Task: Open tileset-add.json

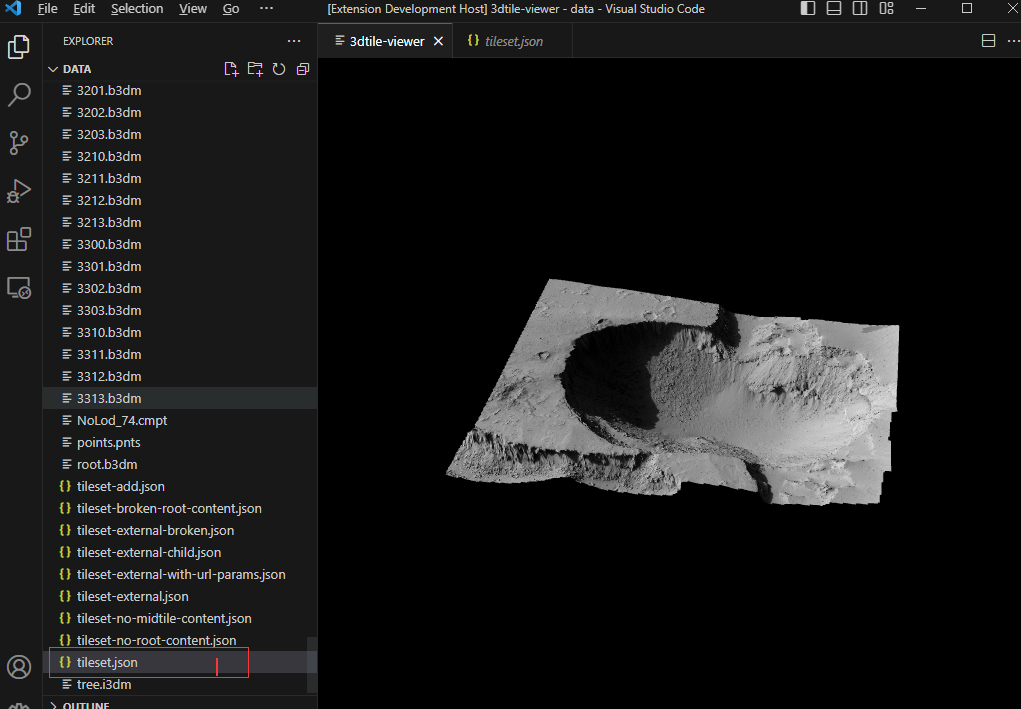Action: [180, 486]
